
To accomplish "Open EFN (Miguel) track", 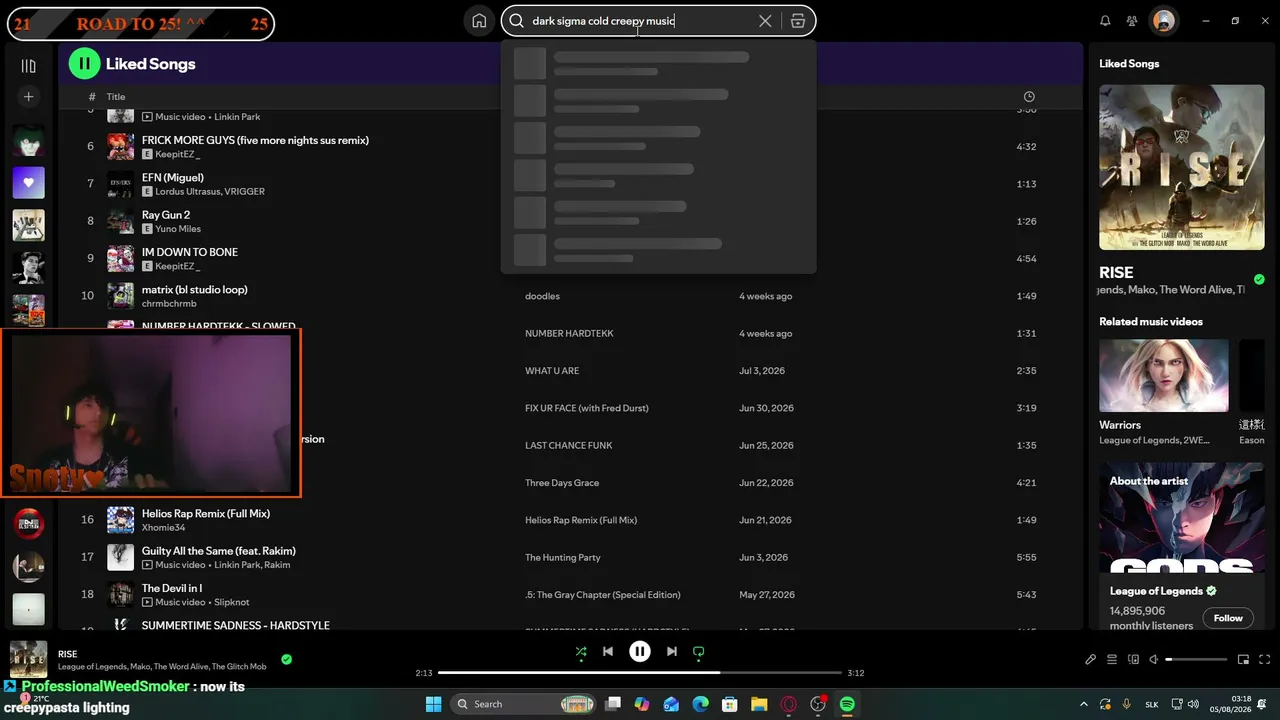I will coord(173,178).
